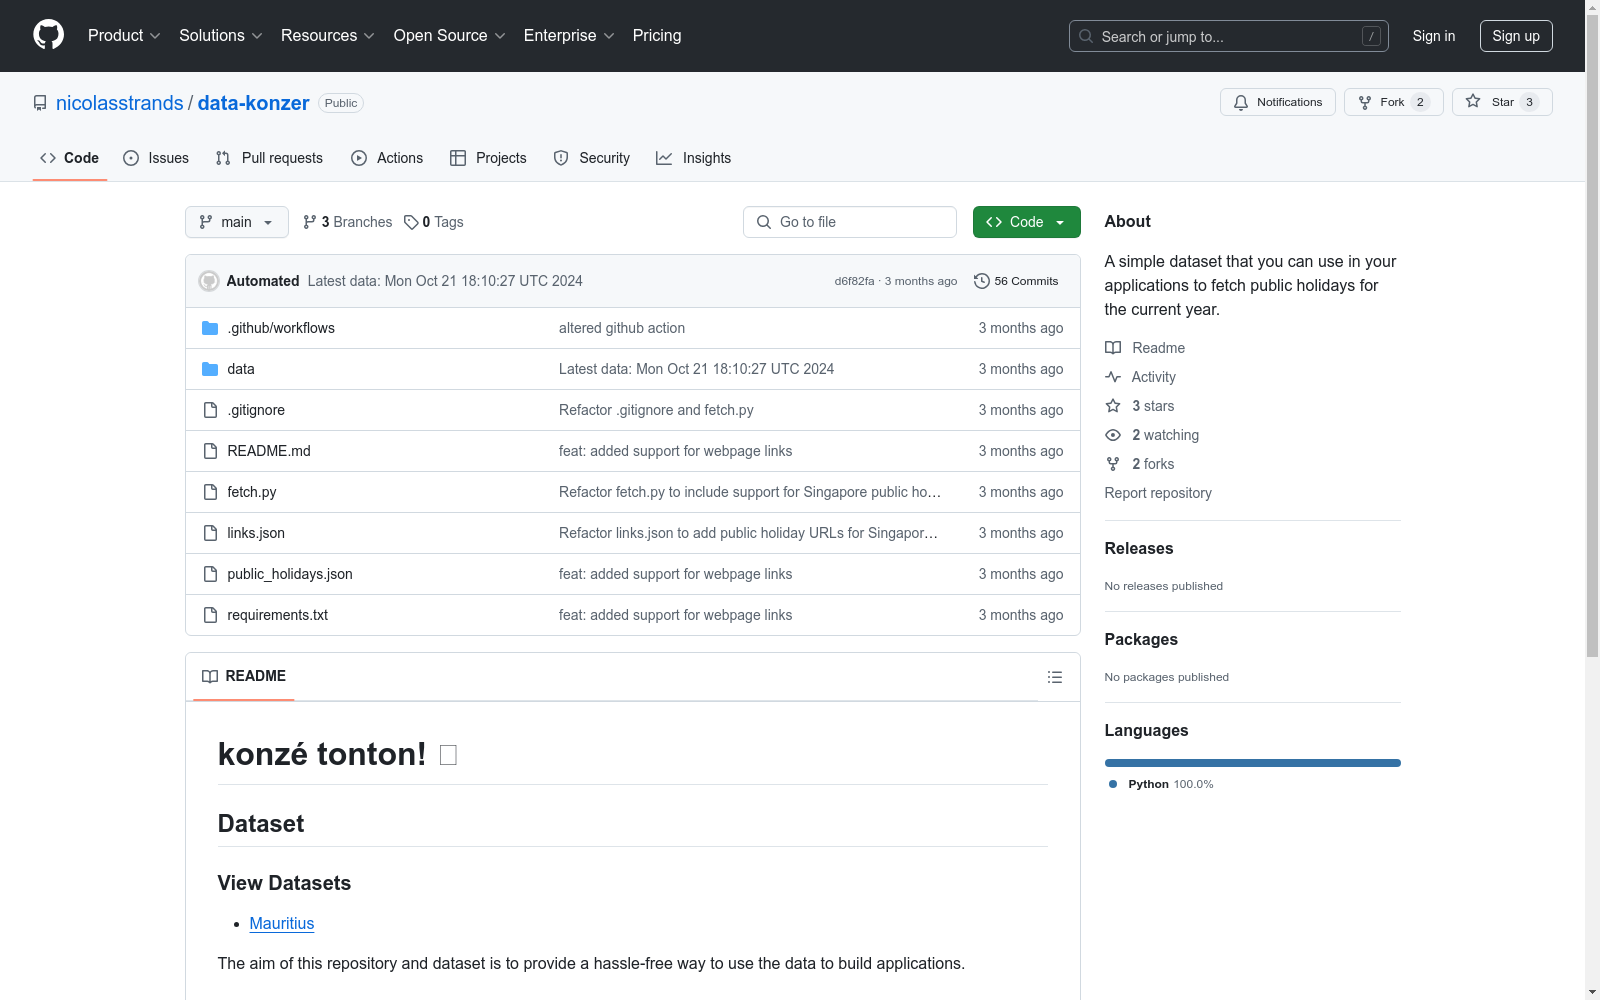Open the Insights tab
The width and height of the screenshot is (1600, 1000).
[694, 158]
